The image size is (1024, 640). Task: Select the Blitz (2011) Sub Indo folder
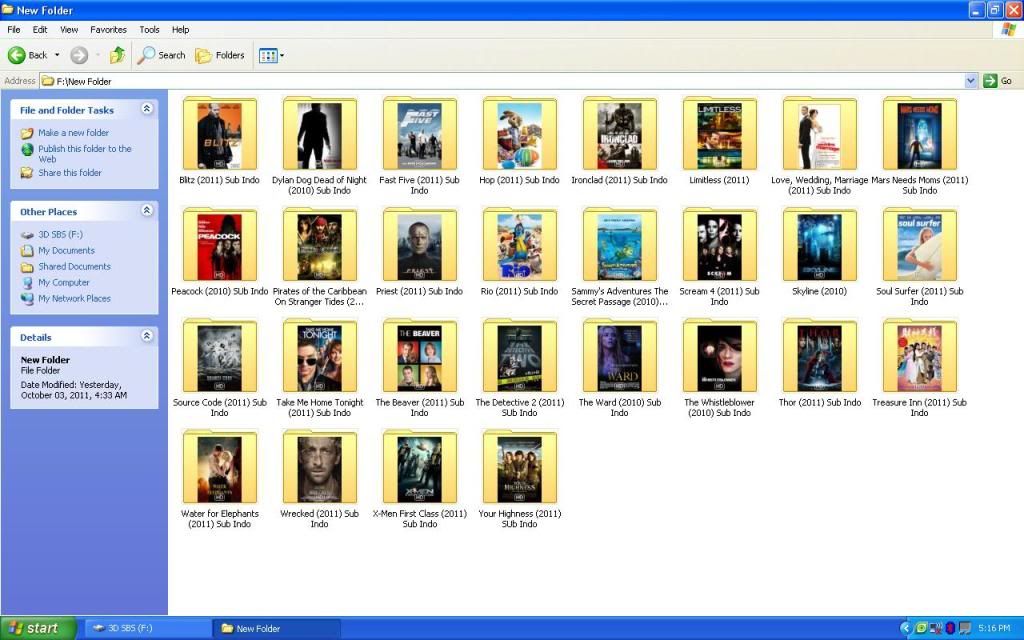coord(219,141)
